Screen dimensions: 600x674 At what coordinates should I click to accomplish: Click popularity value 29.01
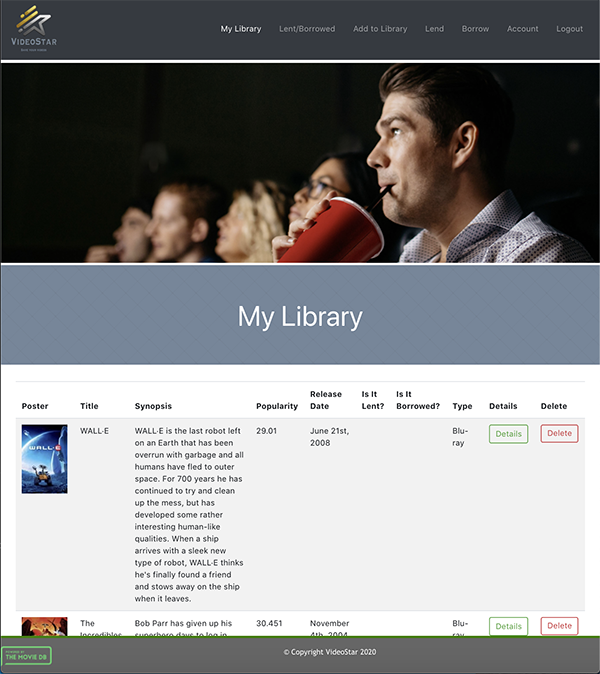coord(266,431)
